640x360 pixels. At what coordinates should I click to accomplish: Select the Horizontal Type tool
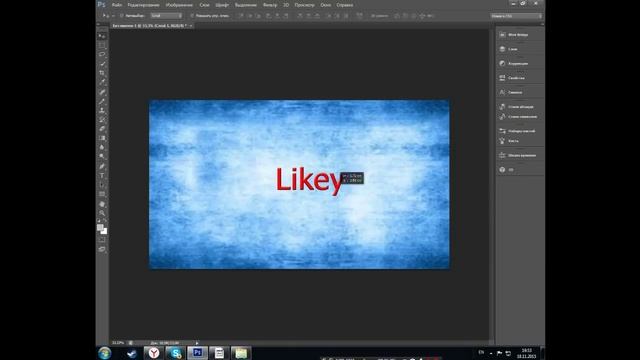click(x=102, y=176)
